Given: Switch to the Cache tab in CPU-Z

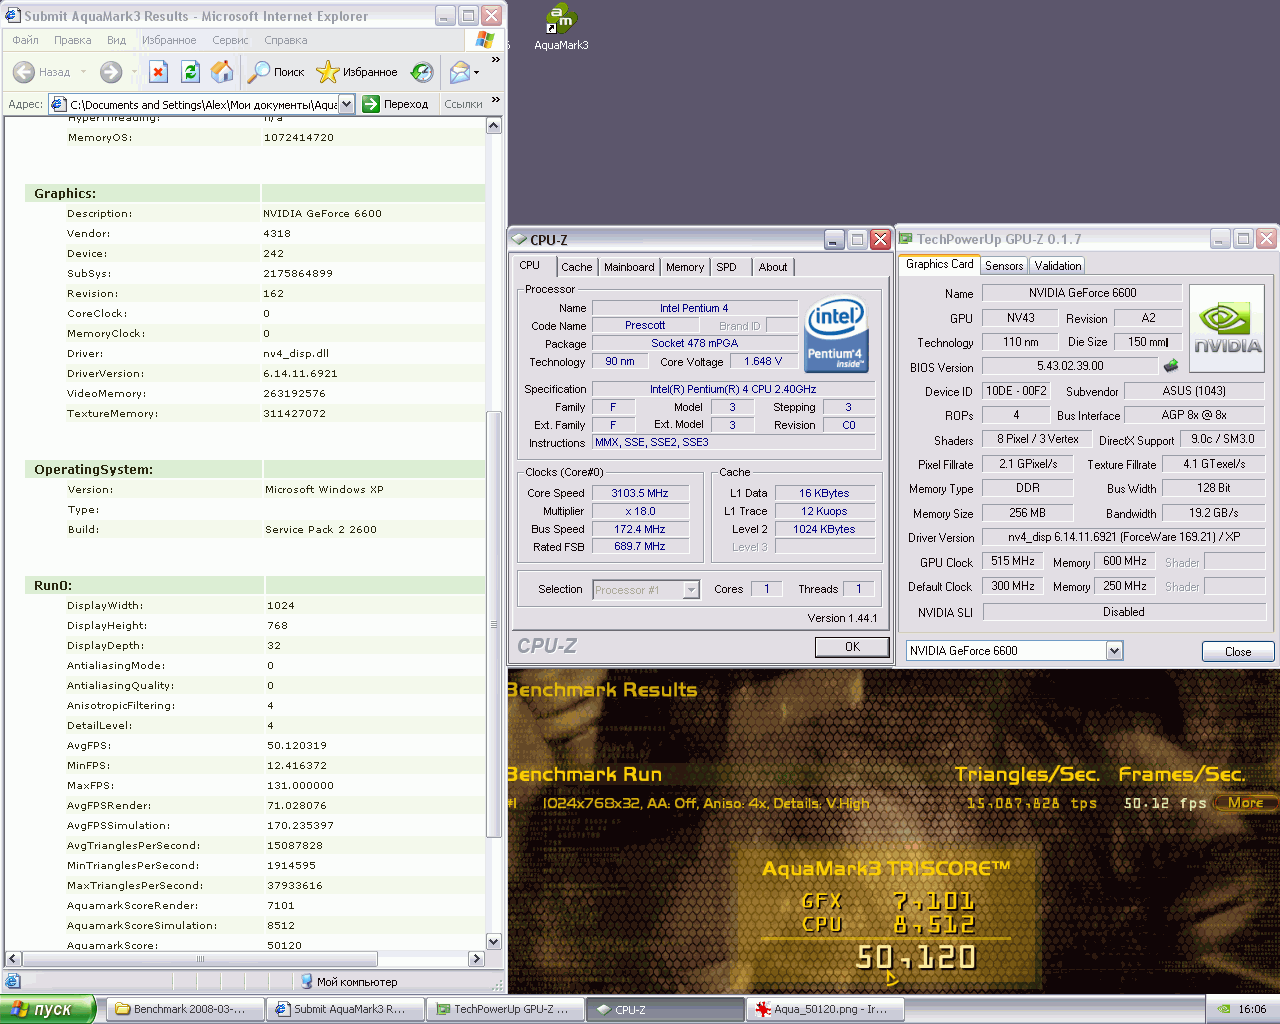Looking at the screenshot, I should point(576,267).
